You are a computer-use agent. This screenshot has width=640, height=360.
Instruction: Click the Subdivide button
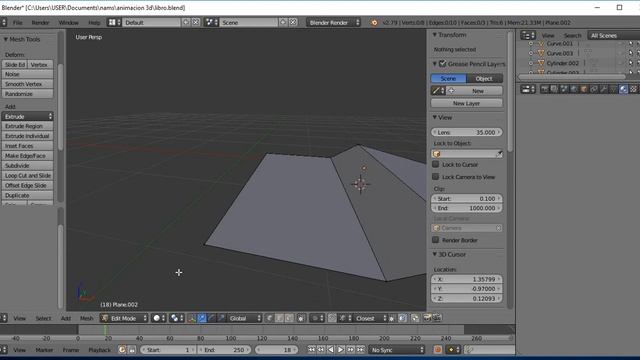pyautogui.click(x=27, y=166)
